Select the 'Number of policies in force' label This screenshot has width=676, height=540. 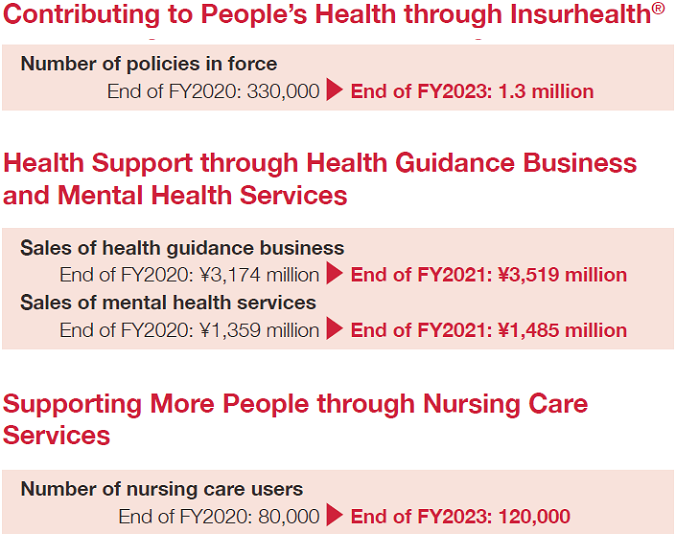click(149, 64)
